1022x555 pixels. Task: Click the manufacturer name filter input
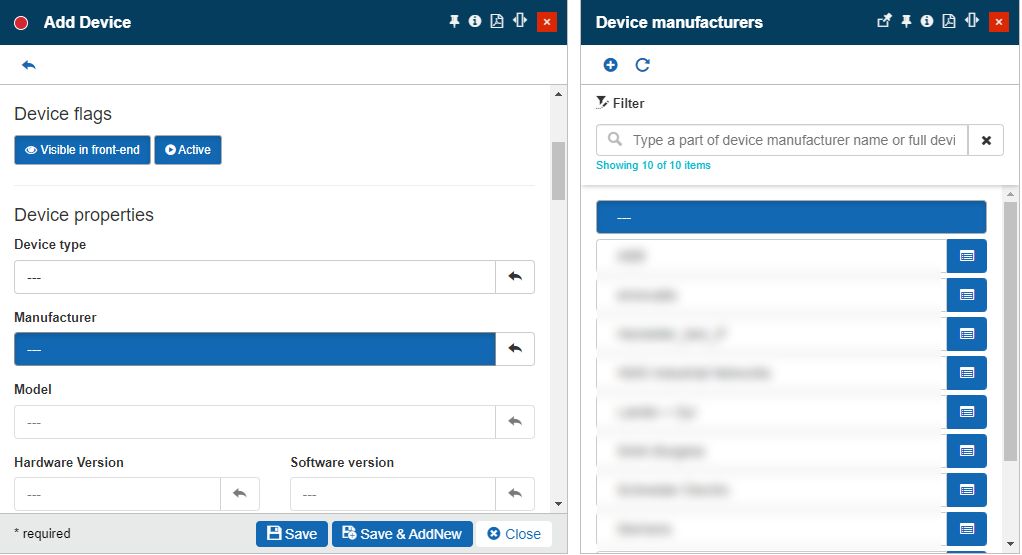[x=795, y=140]
